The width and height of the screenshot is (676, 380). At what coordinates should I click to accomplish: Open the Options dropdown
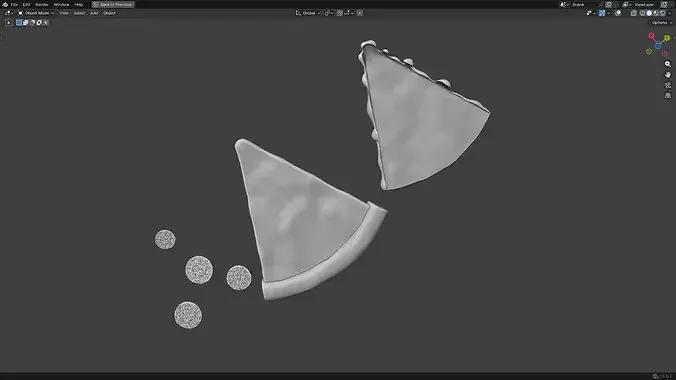tap(661, 22)
